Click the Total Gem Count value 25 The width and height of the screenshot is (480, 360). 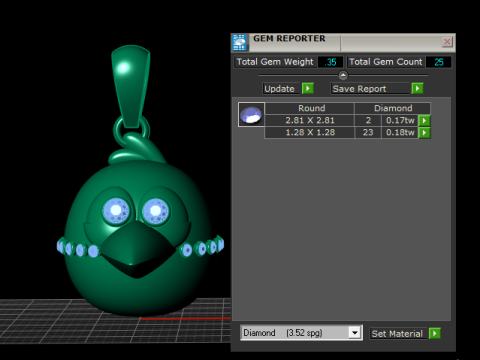[x=439, y=62]
